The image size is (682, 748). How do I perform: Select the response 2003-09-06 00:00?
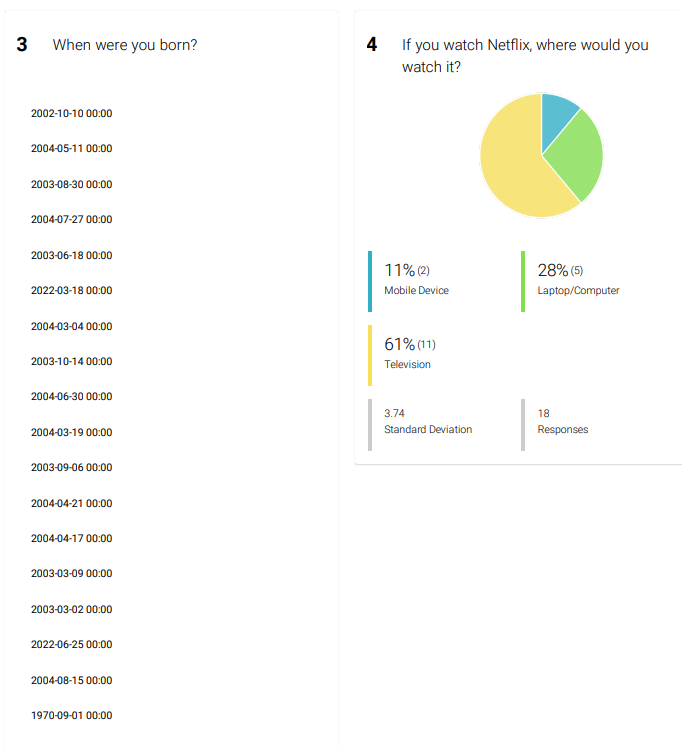pos(72,468)
